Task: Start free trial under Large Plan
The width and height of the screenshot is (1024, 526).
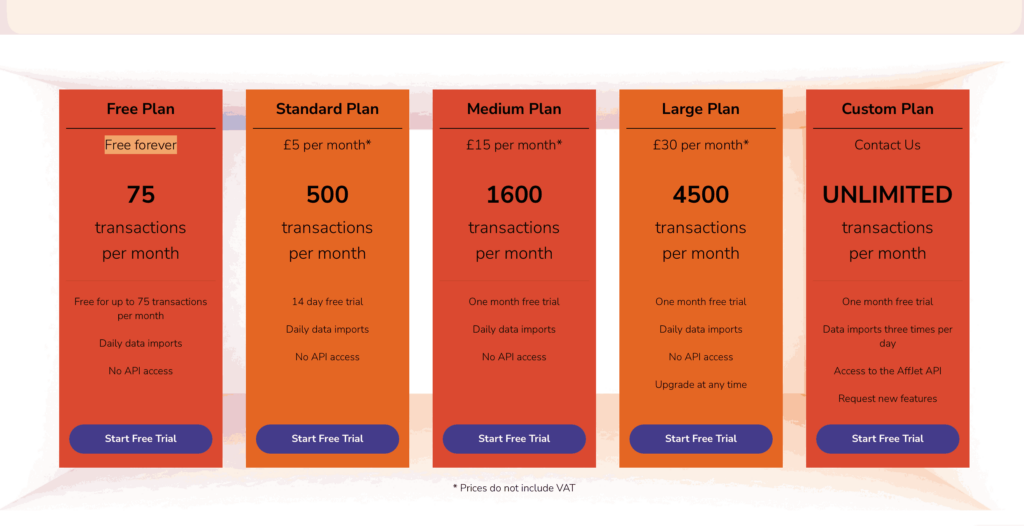Action: (x=701, y=438)
